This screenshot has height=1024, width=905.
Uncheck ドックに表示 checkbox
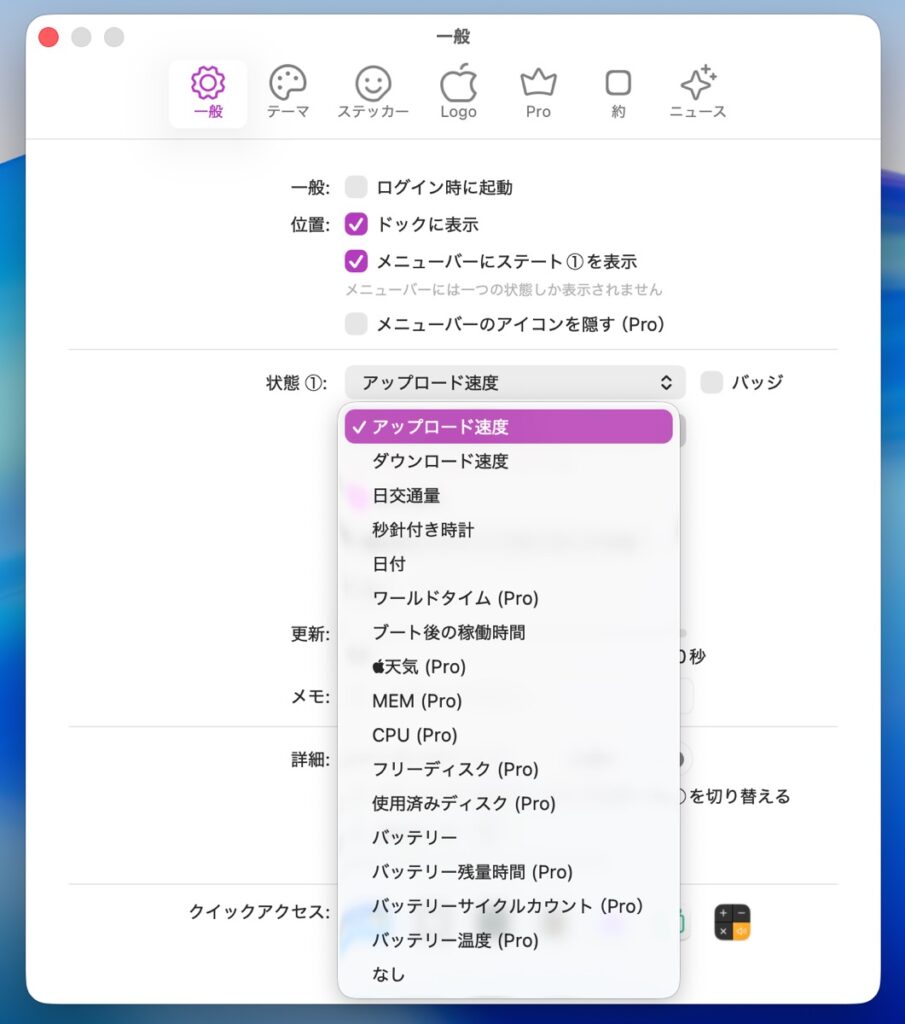(356, 224)
